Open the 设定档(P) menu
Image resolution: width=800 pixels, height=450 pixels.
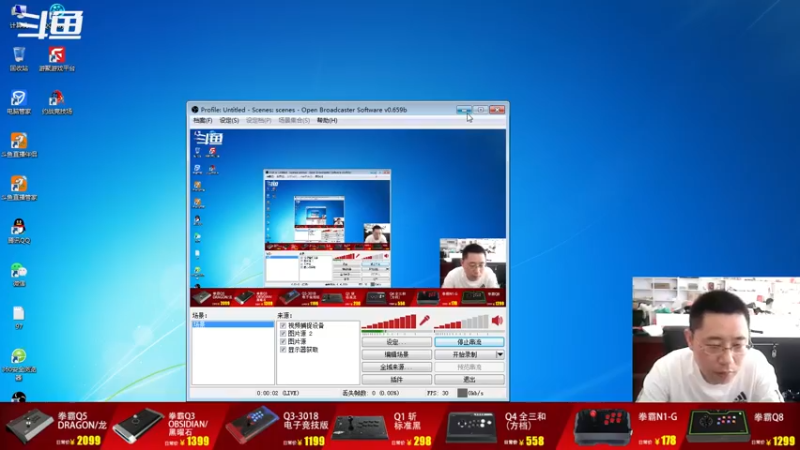259,120
